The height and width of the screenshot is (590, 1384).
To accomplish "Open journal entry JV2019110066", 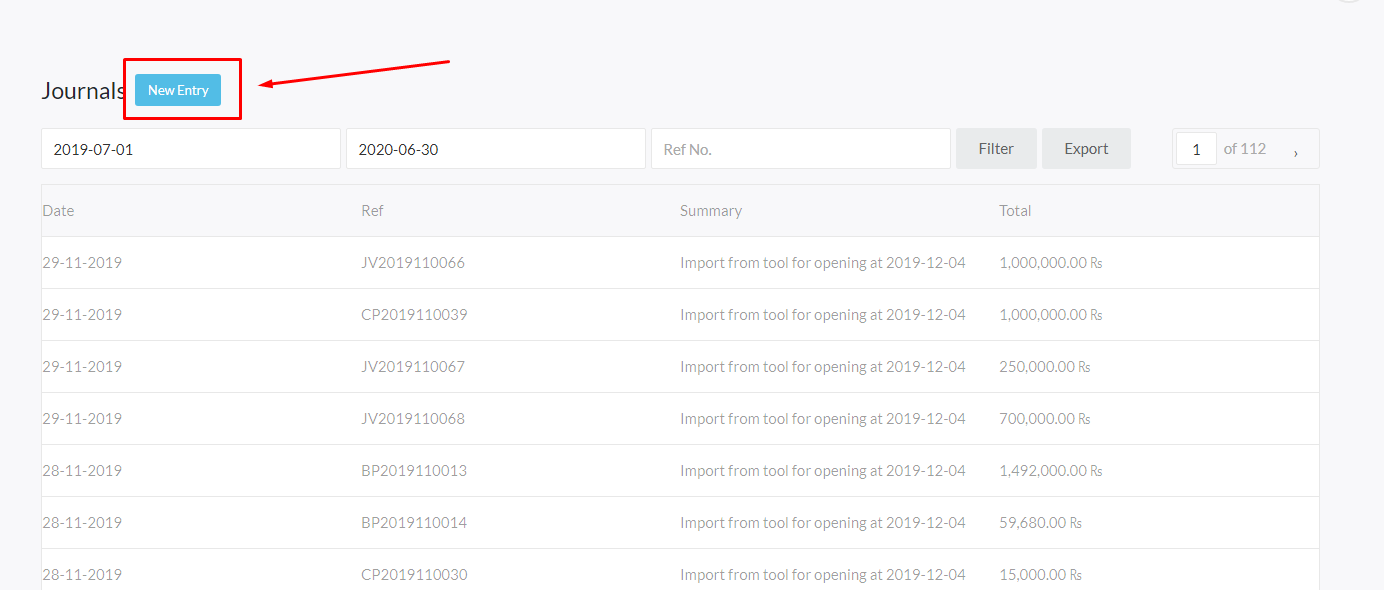I will tap(413, 263).
